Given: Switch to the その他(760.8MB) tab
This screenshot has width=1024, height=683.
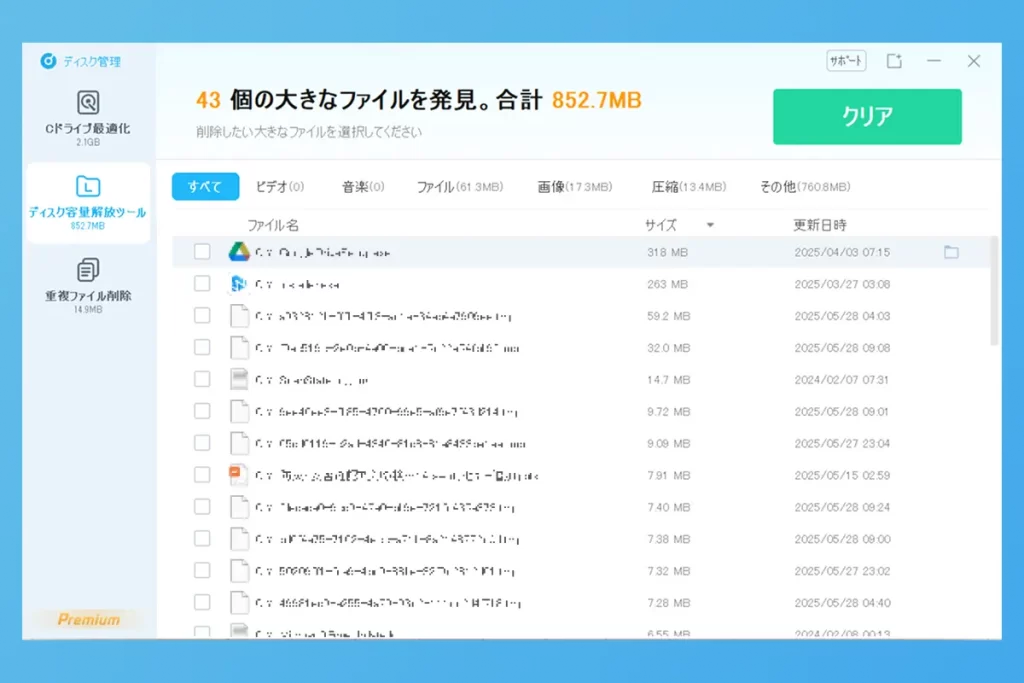Looking at the screenshot, I should pyautogui.click(x=805, y=187).
